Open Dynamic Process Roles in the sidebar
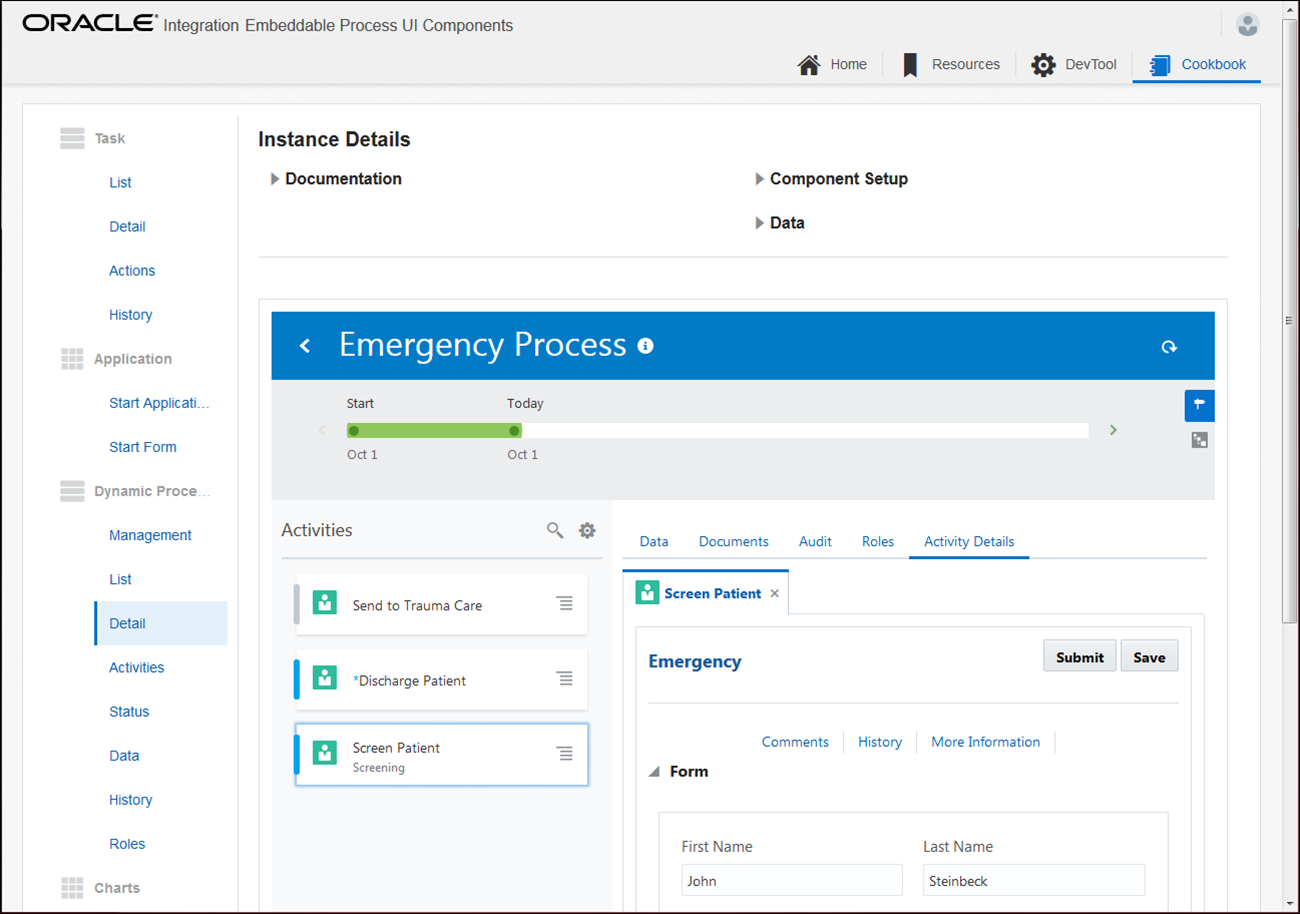1300x914 pixels. point(127,843)
